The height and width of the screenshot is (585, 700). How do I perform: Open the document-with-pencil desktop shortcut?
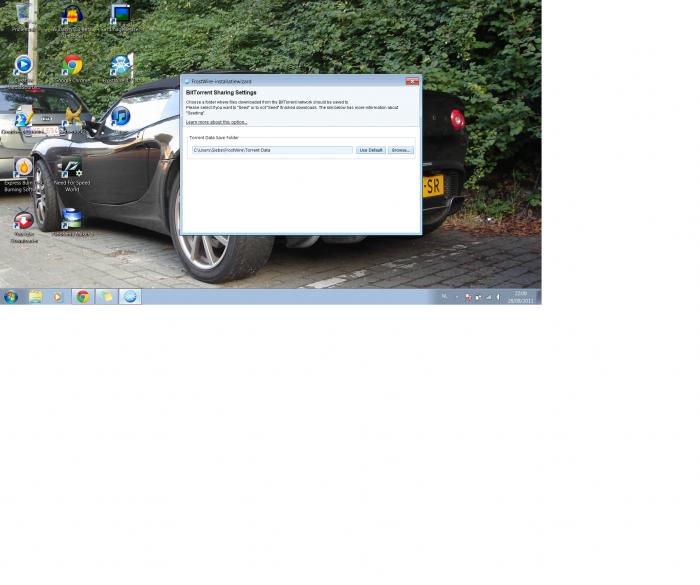[22, 119]
